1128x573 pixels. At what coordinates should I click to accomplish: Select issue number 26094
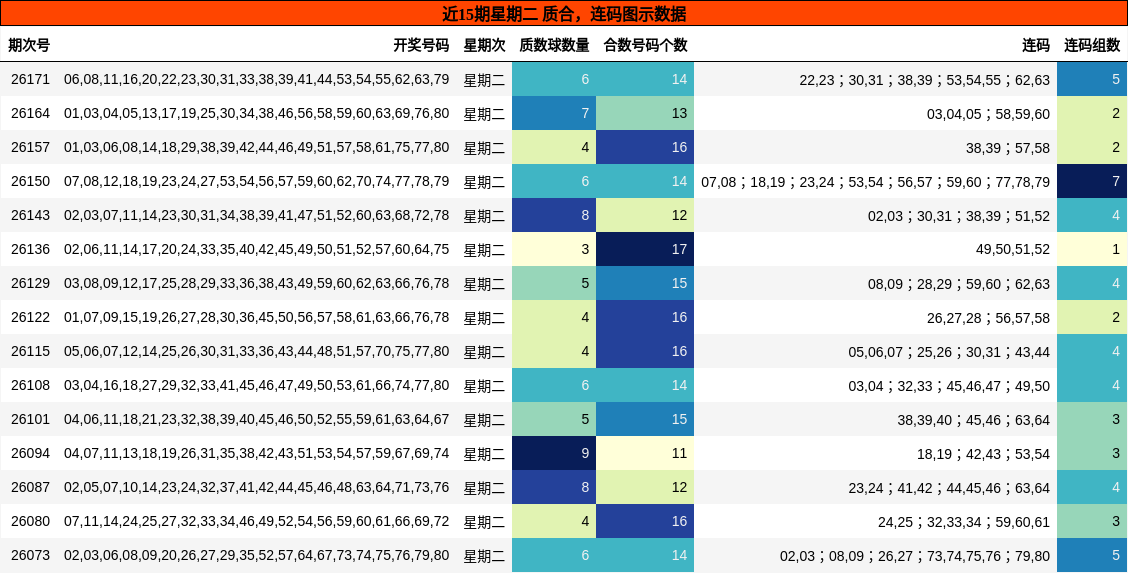pos(30,454)
